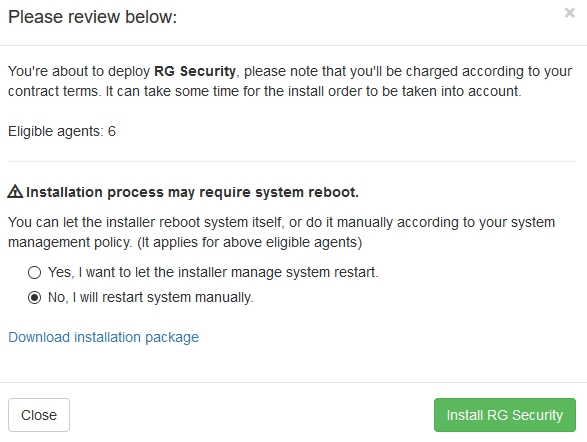The width and height of the screenshot is (587, 442).
Task: Click the "(It applies for above eligible agents)" note
Action: click(249, 242)
